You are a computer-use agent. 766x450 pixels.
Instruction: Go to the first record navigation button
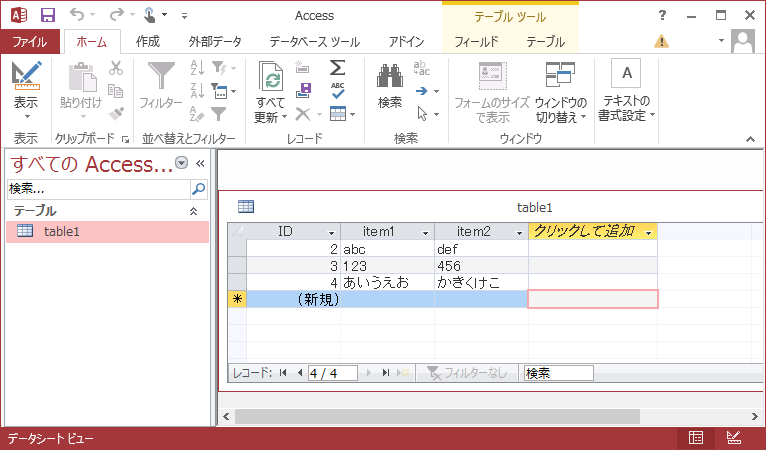pos(283,373)
